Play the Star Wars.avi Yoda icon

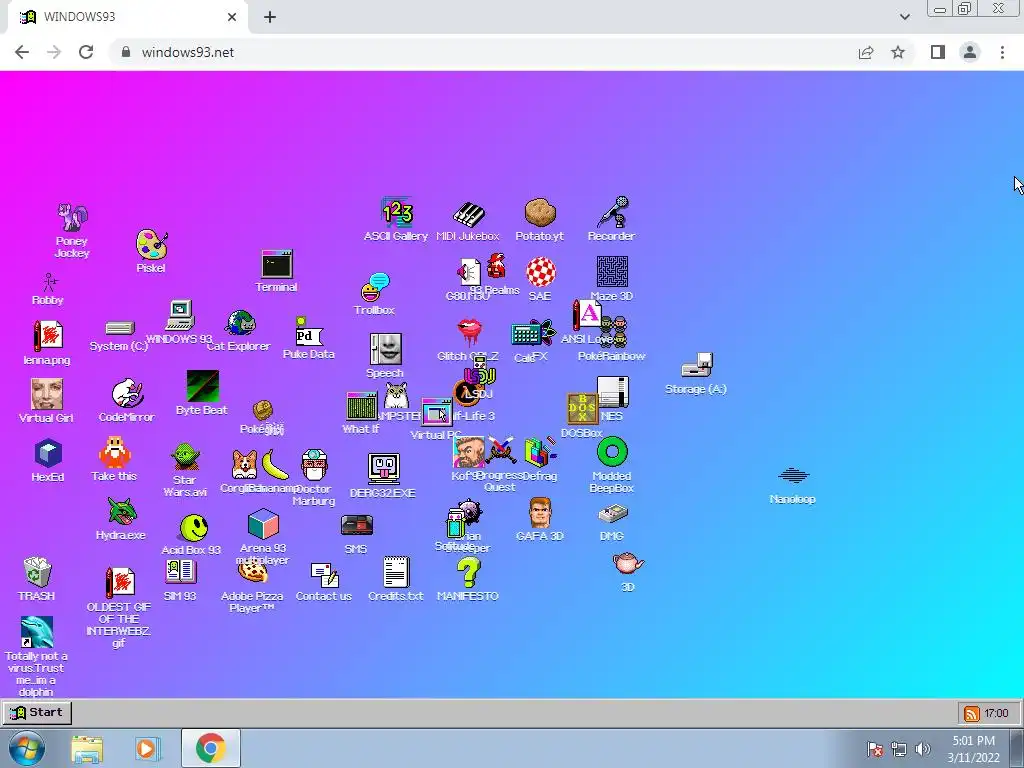click(185, 457)
